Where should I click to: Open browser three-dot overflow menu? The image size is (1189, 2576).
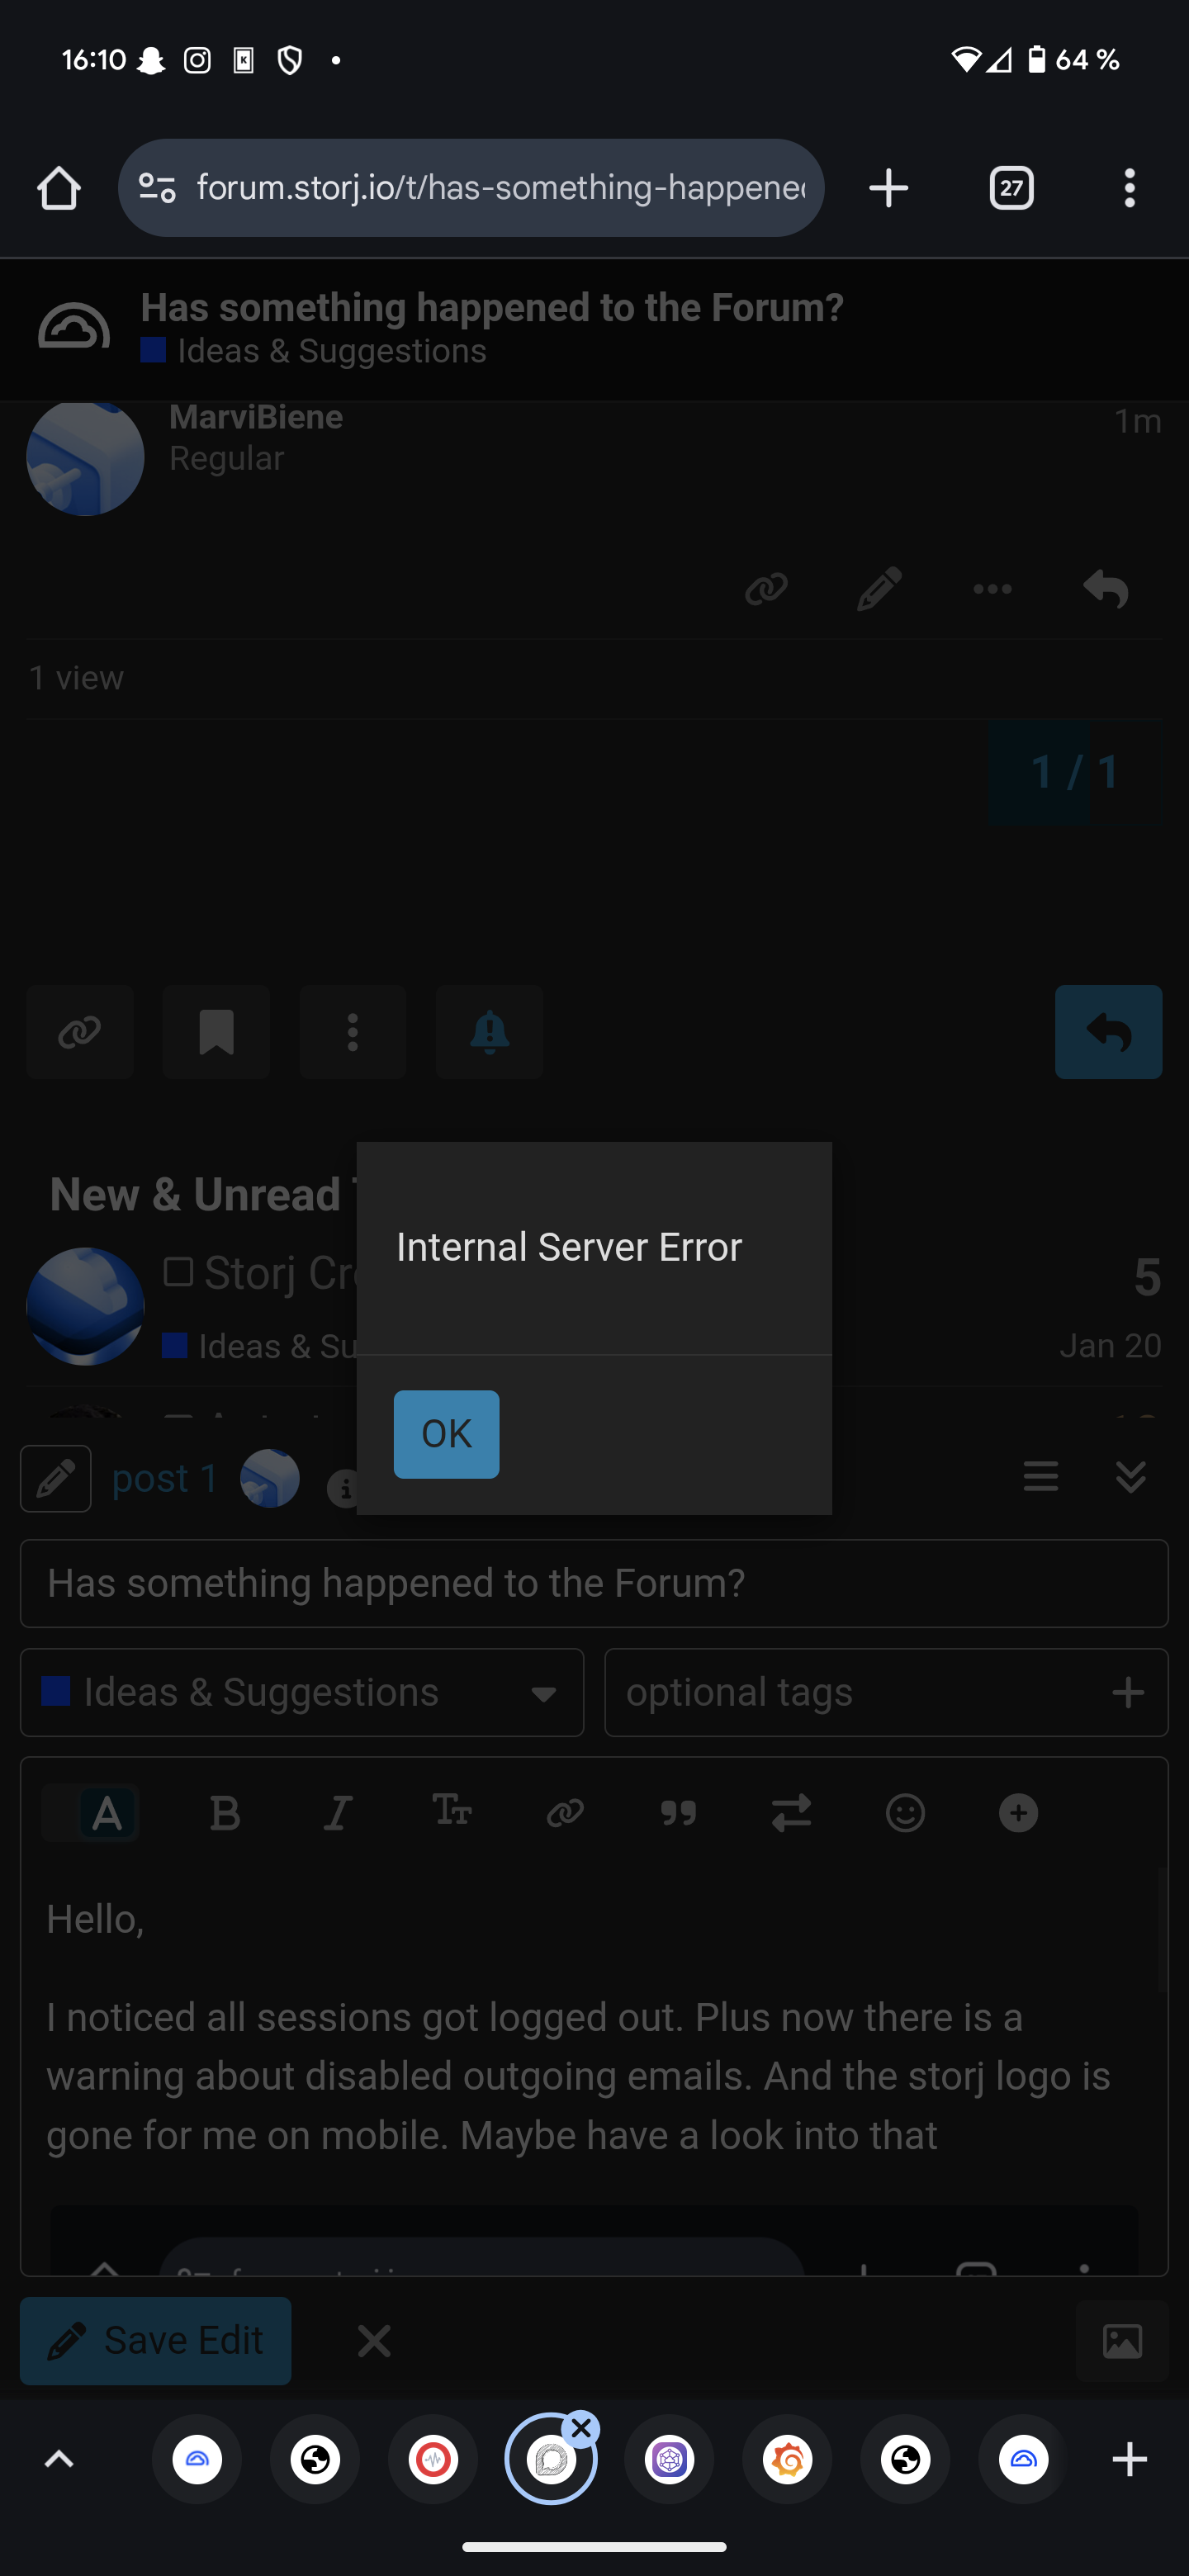[1130, 188]
